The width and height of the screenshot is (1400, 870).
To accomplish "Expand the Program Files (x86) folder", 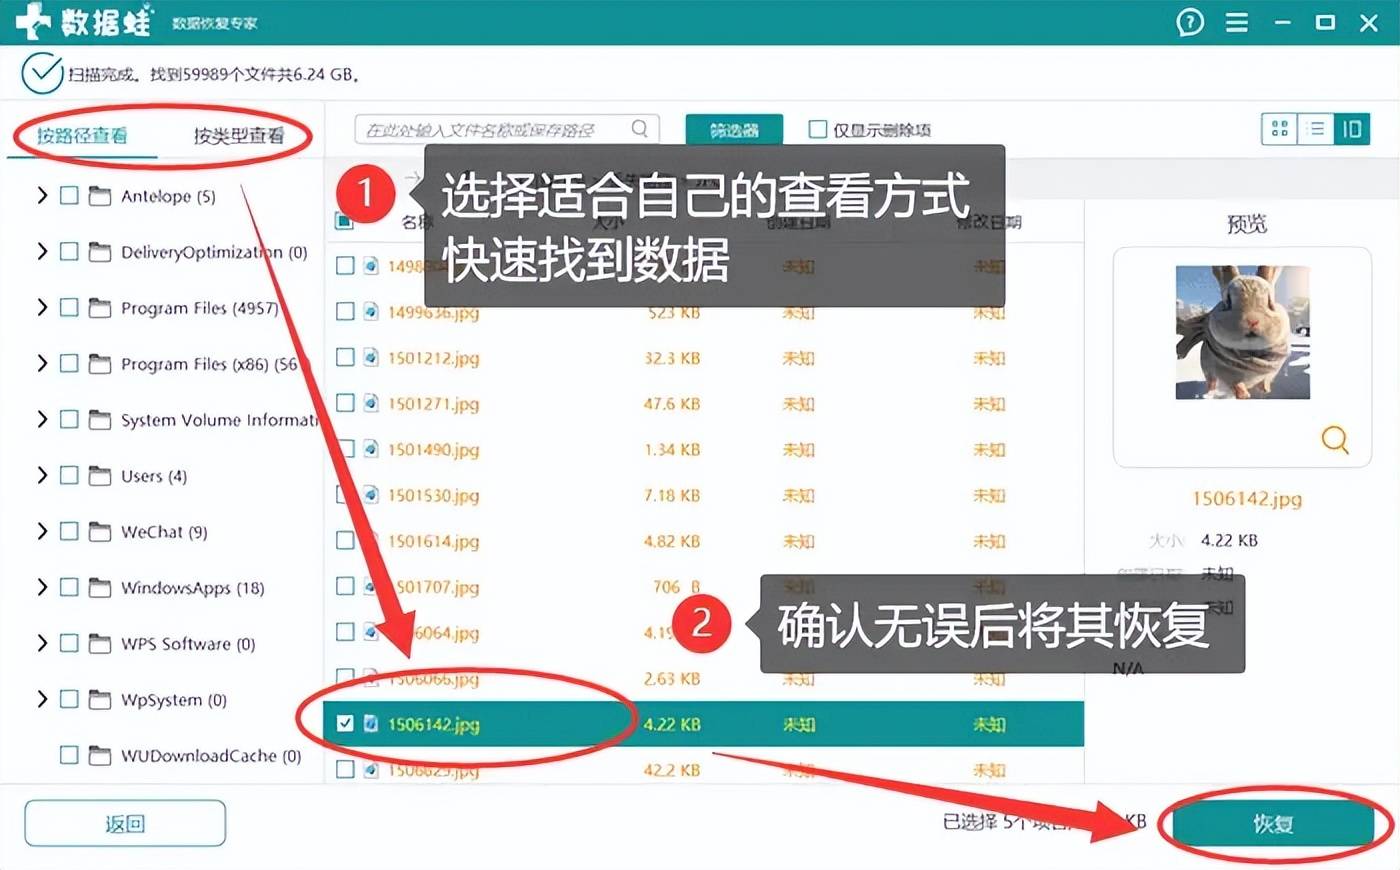I will 42,364.
